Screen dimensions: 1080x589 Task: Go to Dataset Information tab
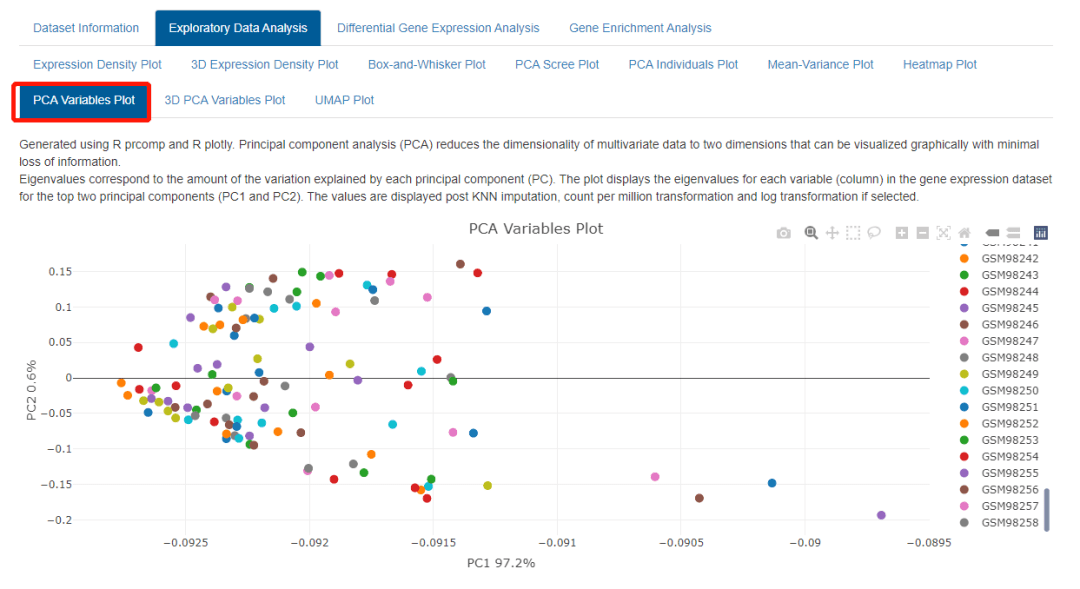[86, 28]
